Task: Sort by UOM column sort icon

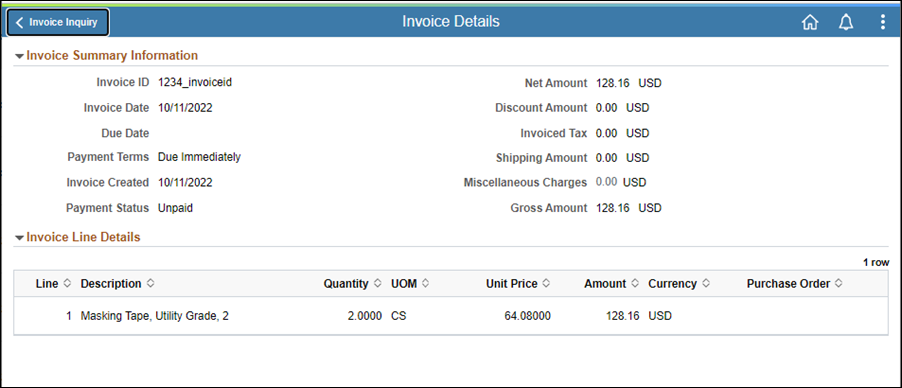Action: pyautogui.click(x=426, y=283)
